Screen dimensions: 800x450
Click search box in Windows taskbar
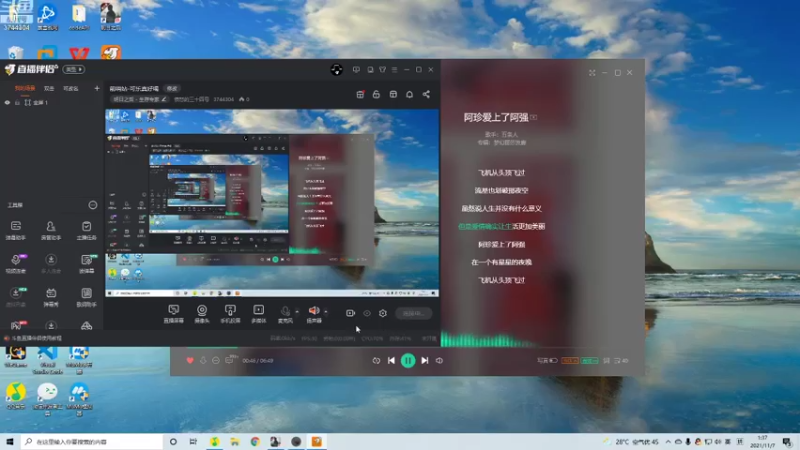(92, 442)
